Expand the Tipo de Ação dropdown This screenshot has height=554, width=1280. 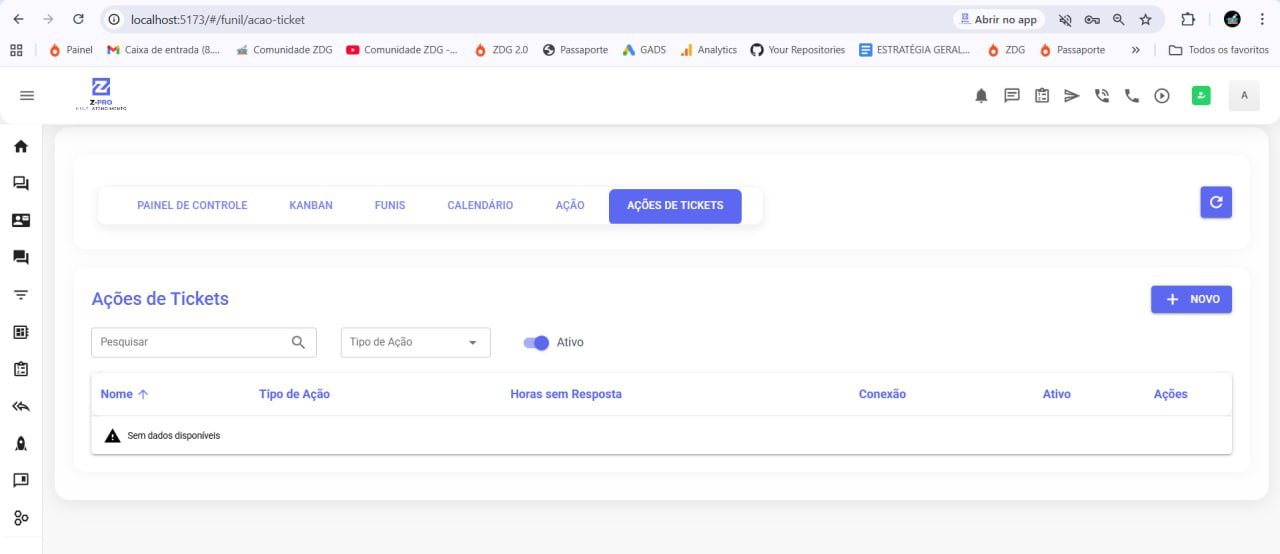(415, 343)
